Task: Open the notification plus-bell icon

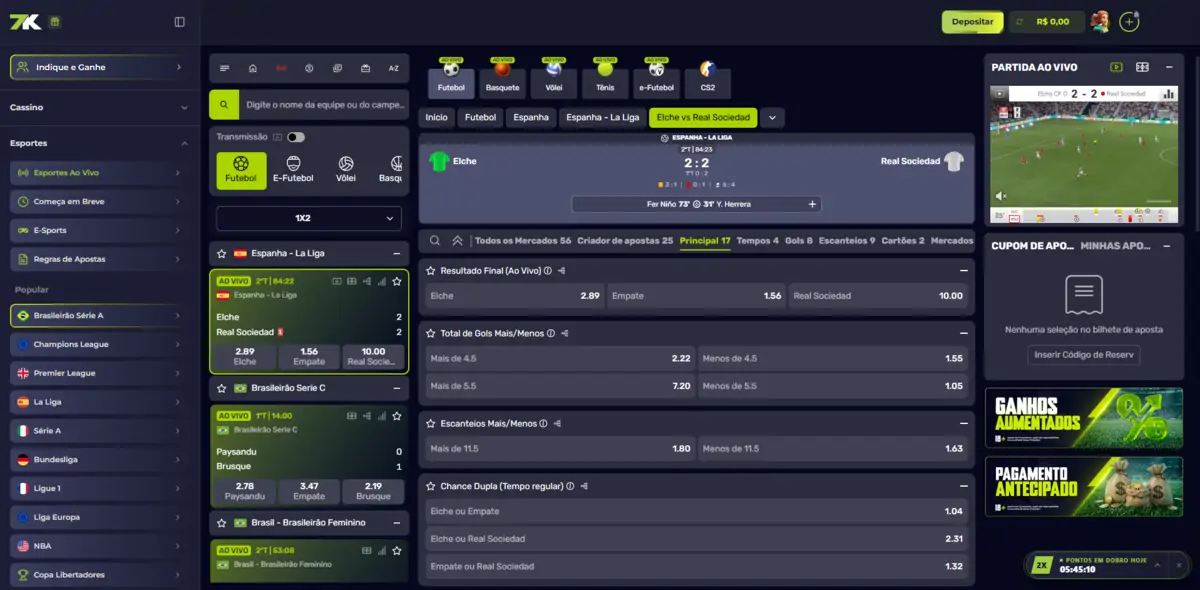Action: [1130, 21]
